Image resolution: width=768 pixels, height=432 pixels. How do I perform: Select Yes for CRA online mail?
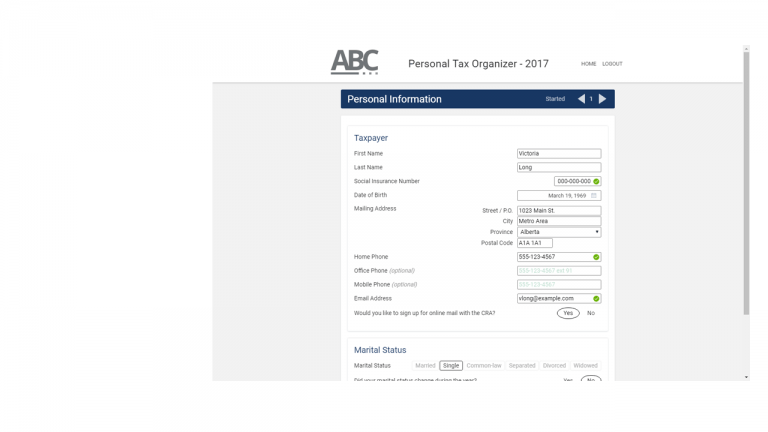(x=568, y=313)
